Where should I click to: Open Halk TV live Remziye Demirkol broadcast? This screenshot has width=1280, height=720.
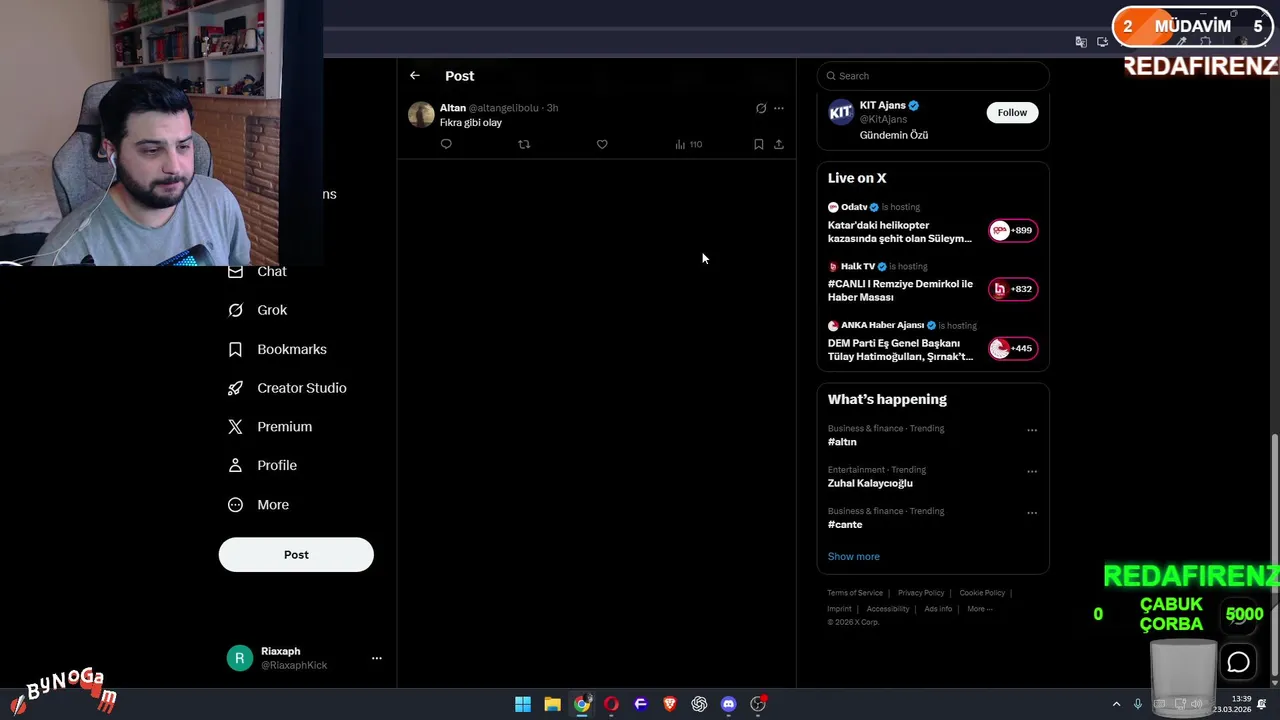click(x=900, y=290)
